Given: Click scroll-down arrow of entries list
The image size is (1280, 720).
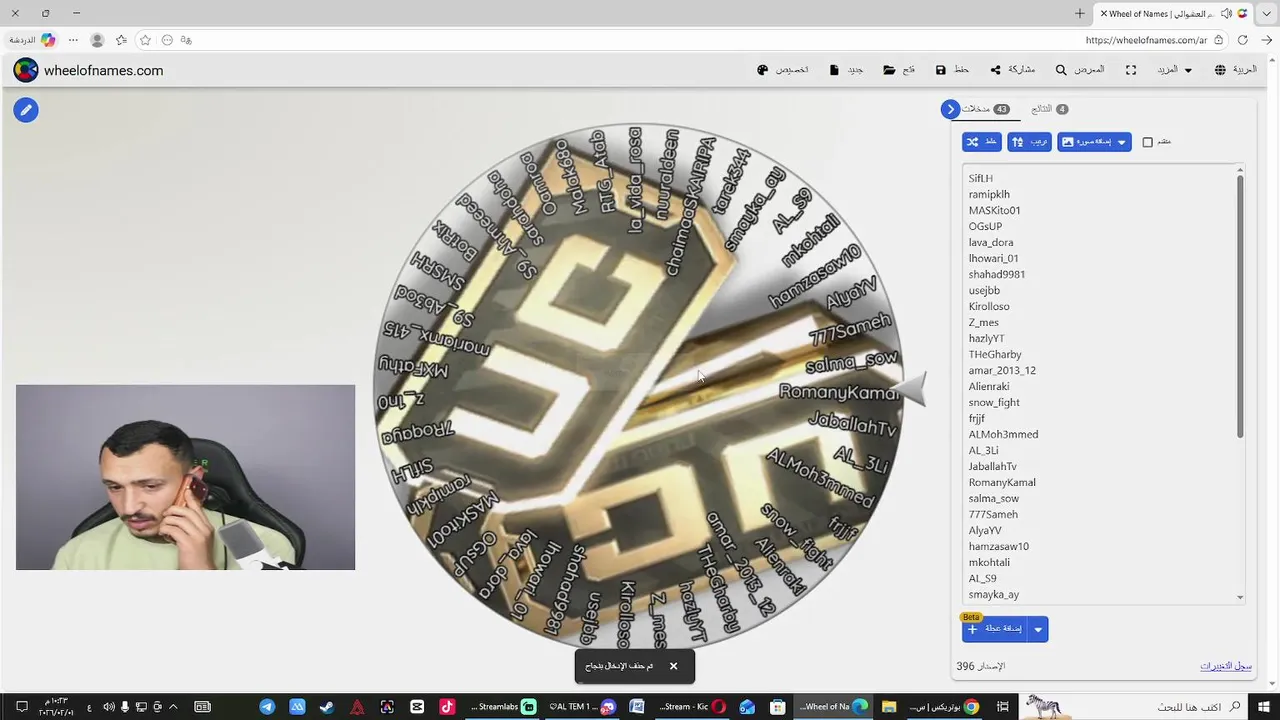Looking at the screenshot, I should (1240, 598).
